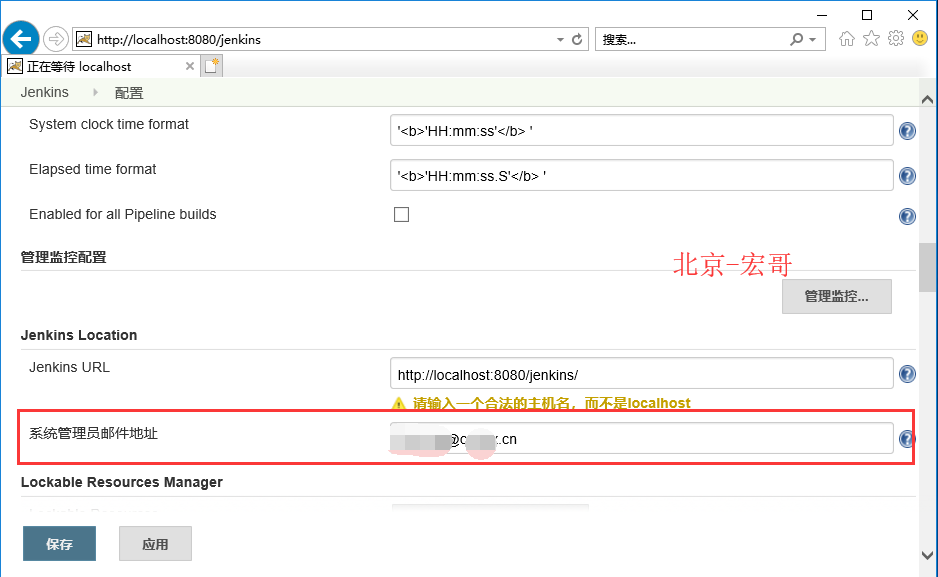The height and width of the screenshot is (577, 938).
Task: Refresh the Jenkins configuration page
Action: (x=577, y=38)
